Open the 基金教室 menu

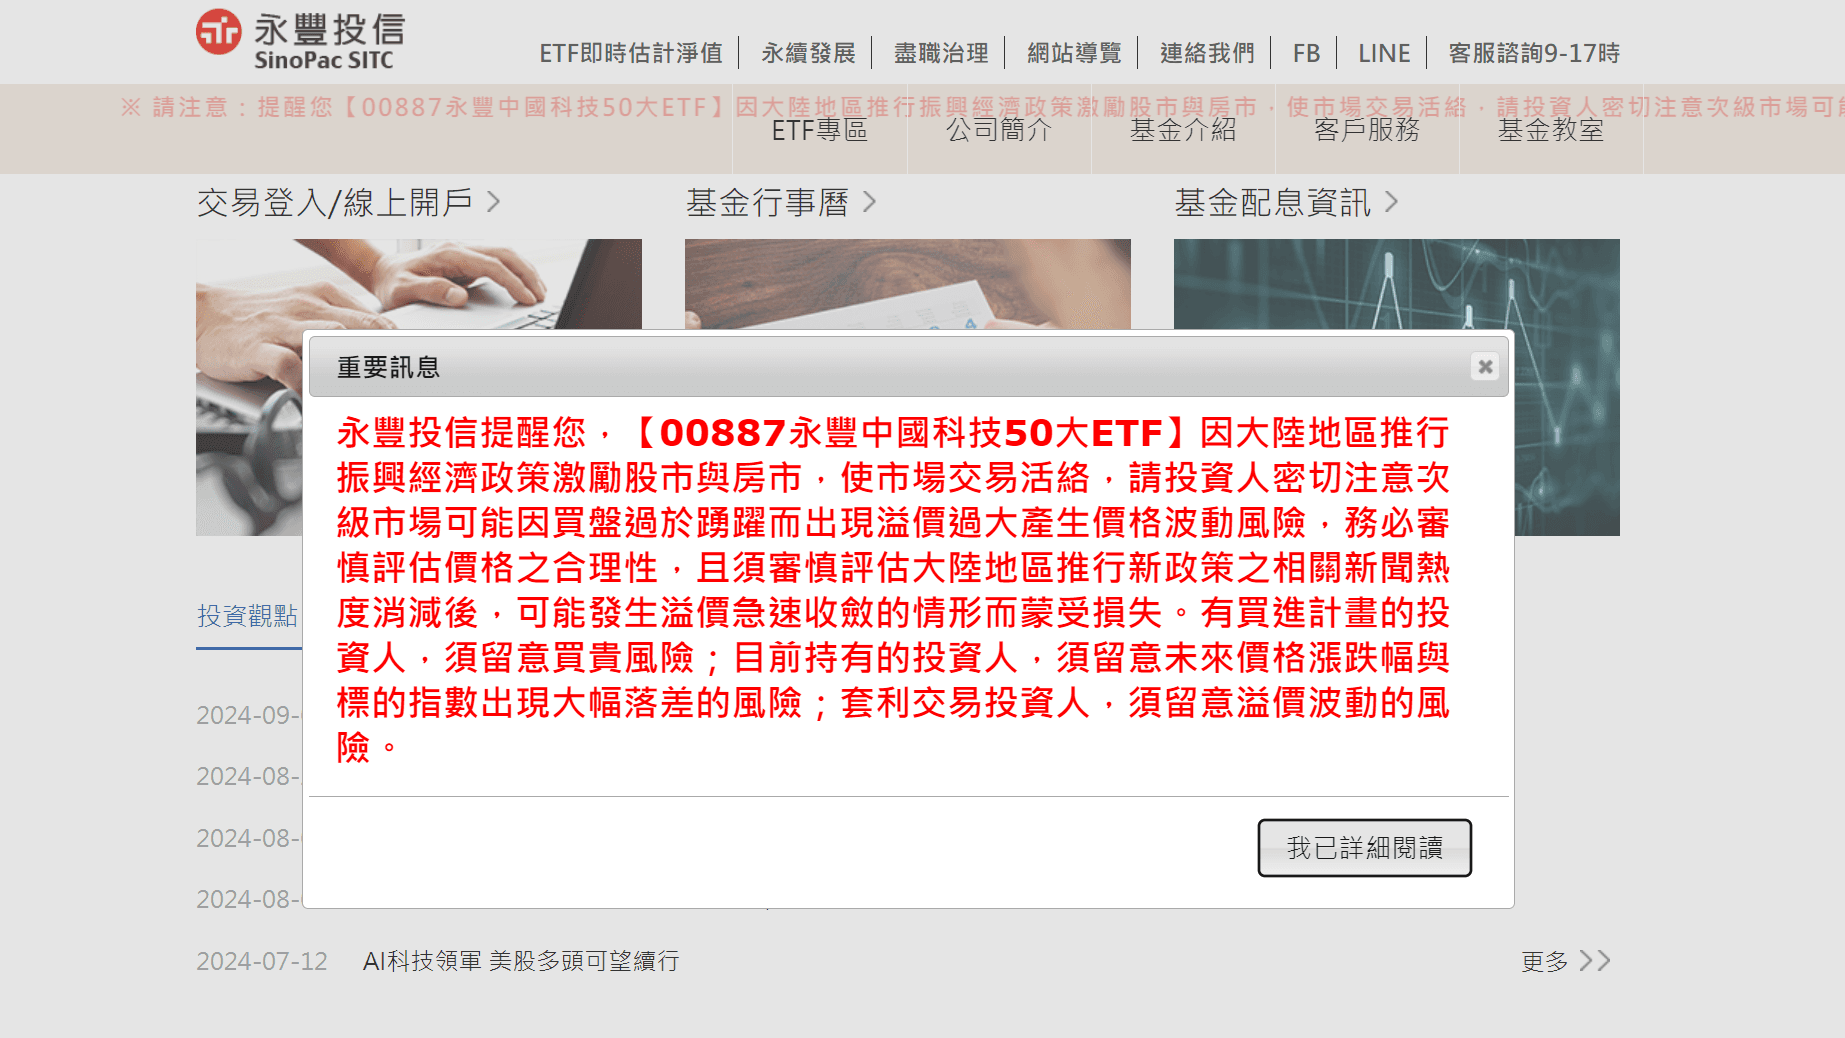(1551, 130)
